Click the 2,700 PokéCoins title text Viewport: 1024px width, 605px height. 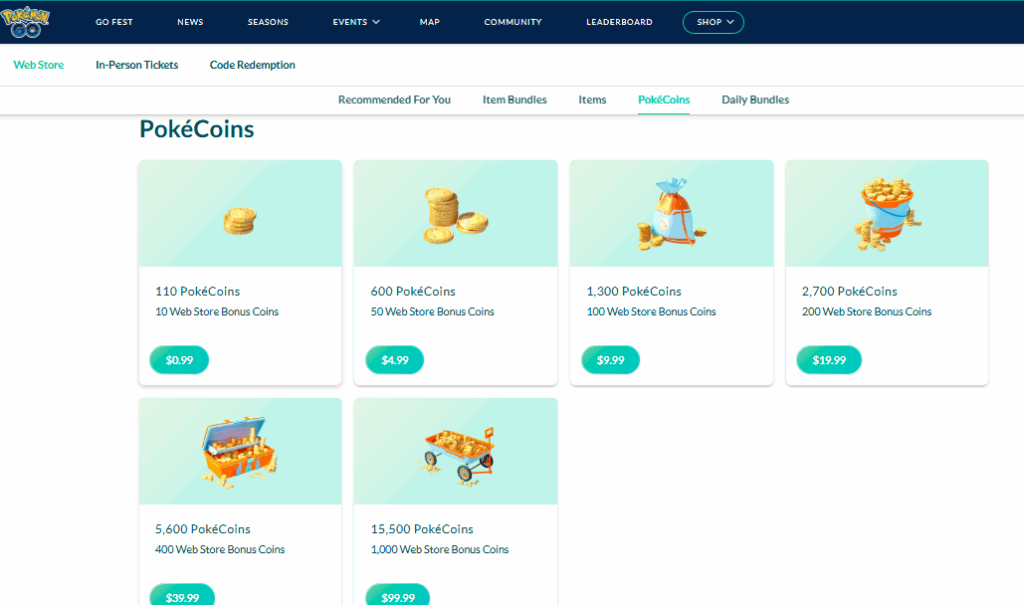point(849,291)
